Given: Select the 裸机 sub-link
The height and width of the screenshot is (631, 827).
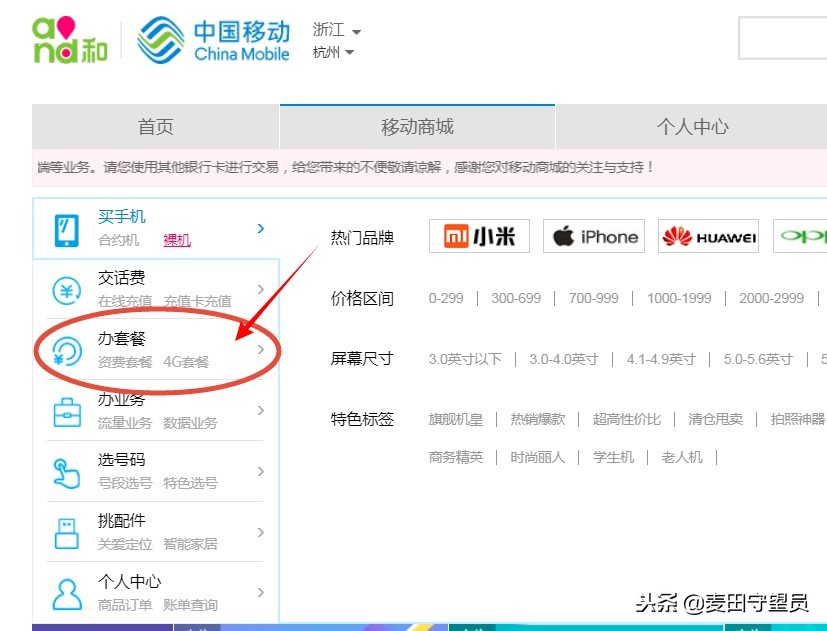Looking at the screenshot, I should [x=177, y=241].
